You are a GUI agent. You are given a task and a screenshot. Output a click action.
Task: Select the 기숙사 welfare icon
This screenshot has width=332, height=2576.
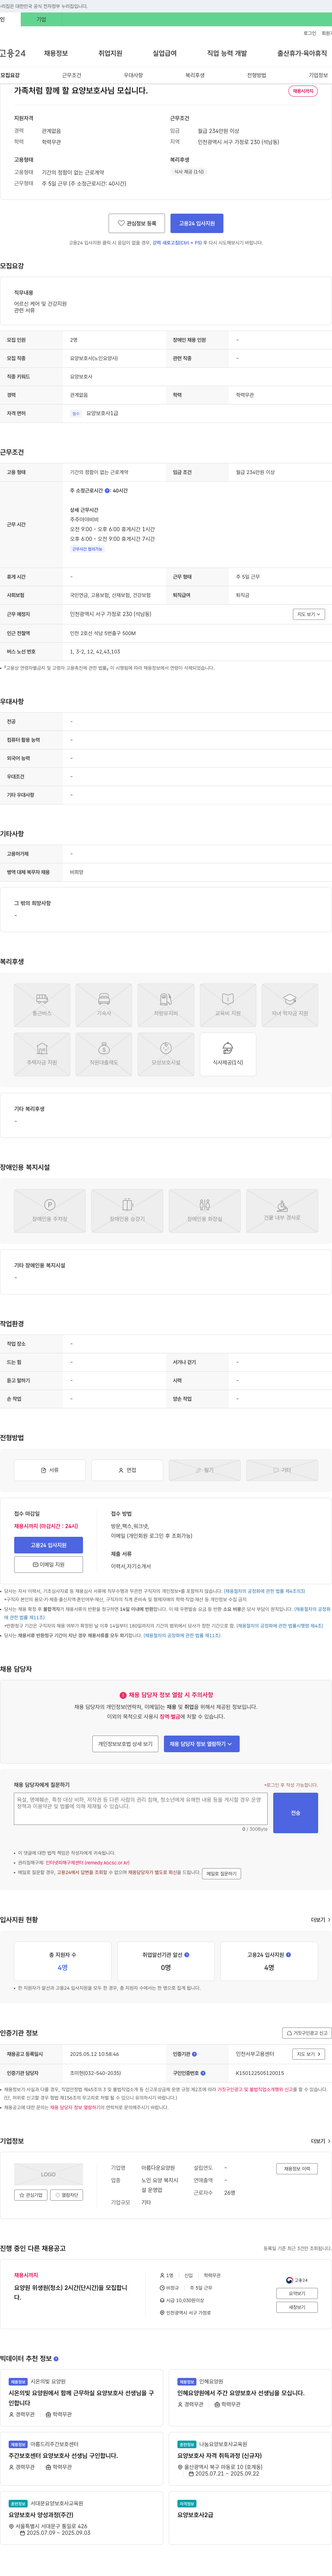[104, 1005]
